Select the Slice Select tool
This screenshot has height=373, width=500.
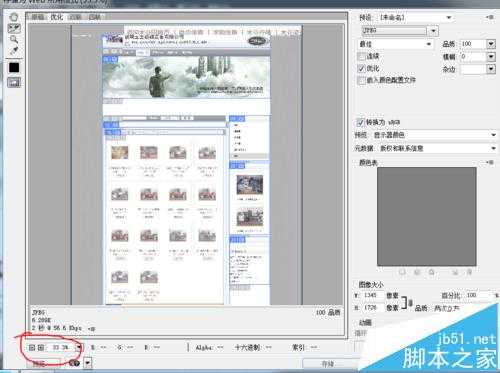click(14, 28)
